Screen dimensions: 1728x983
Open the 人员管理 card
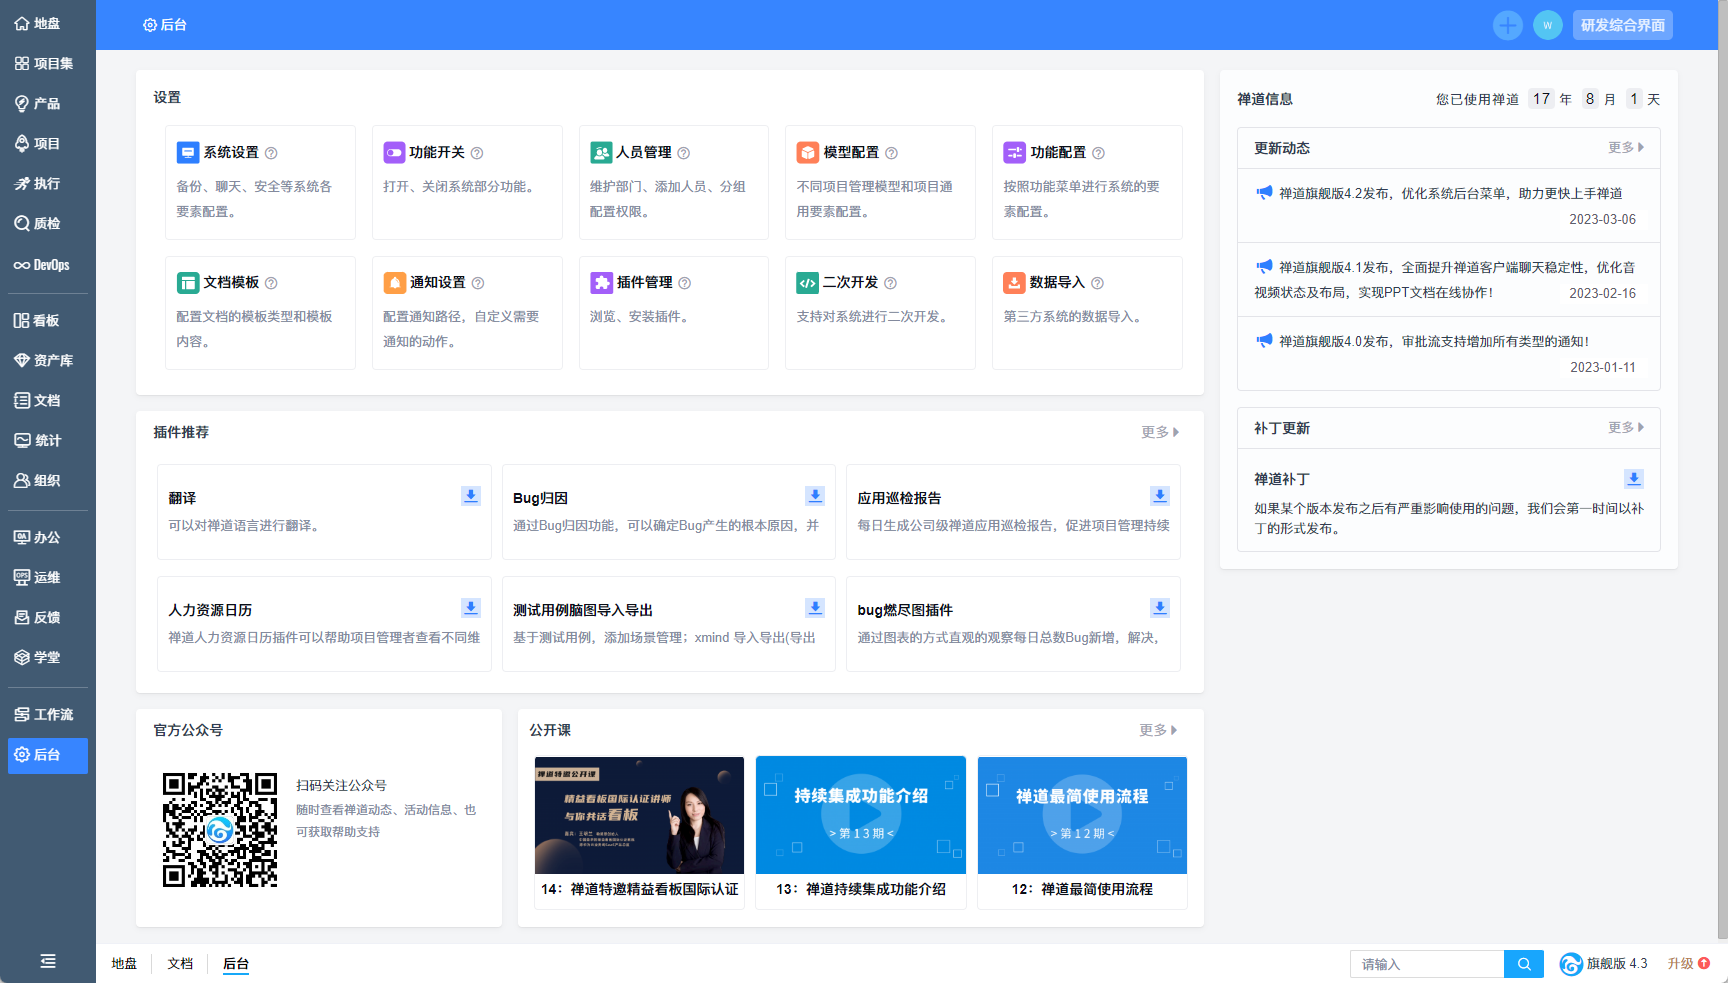point(674,182)
